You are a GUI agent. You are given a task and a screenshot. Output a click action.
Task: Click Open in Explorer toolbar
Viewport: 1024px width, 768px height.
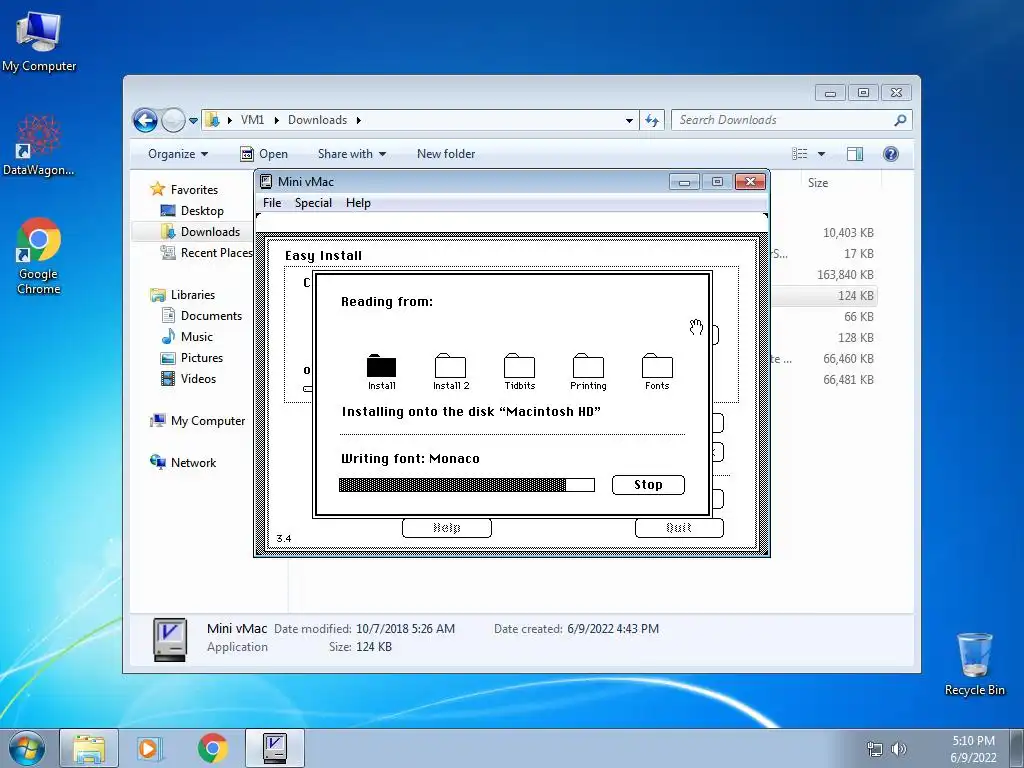coord(264,154)
